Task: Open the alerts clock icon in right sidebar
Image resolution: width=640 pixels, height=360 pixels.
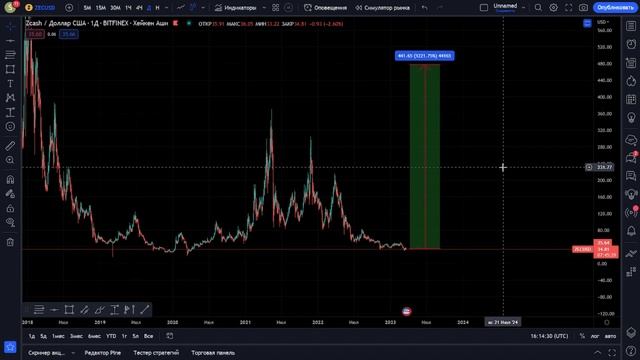Action: [631, 44]
